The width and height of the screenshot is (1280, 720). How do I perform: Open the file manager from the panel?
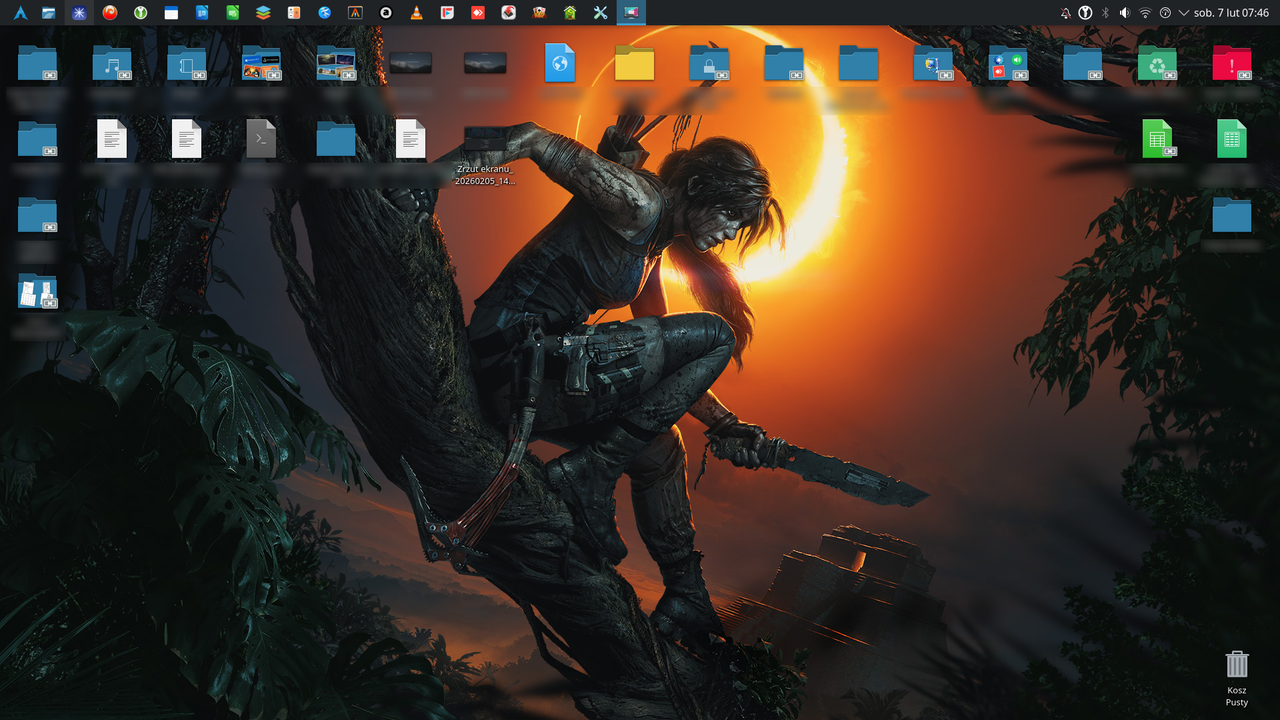click(x=49, y=13)
